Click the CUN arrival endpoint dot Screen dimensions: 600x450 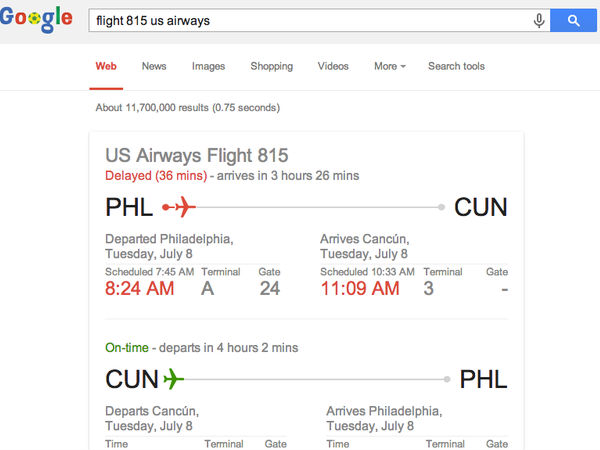(441, 207)
